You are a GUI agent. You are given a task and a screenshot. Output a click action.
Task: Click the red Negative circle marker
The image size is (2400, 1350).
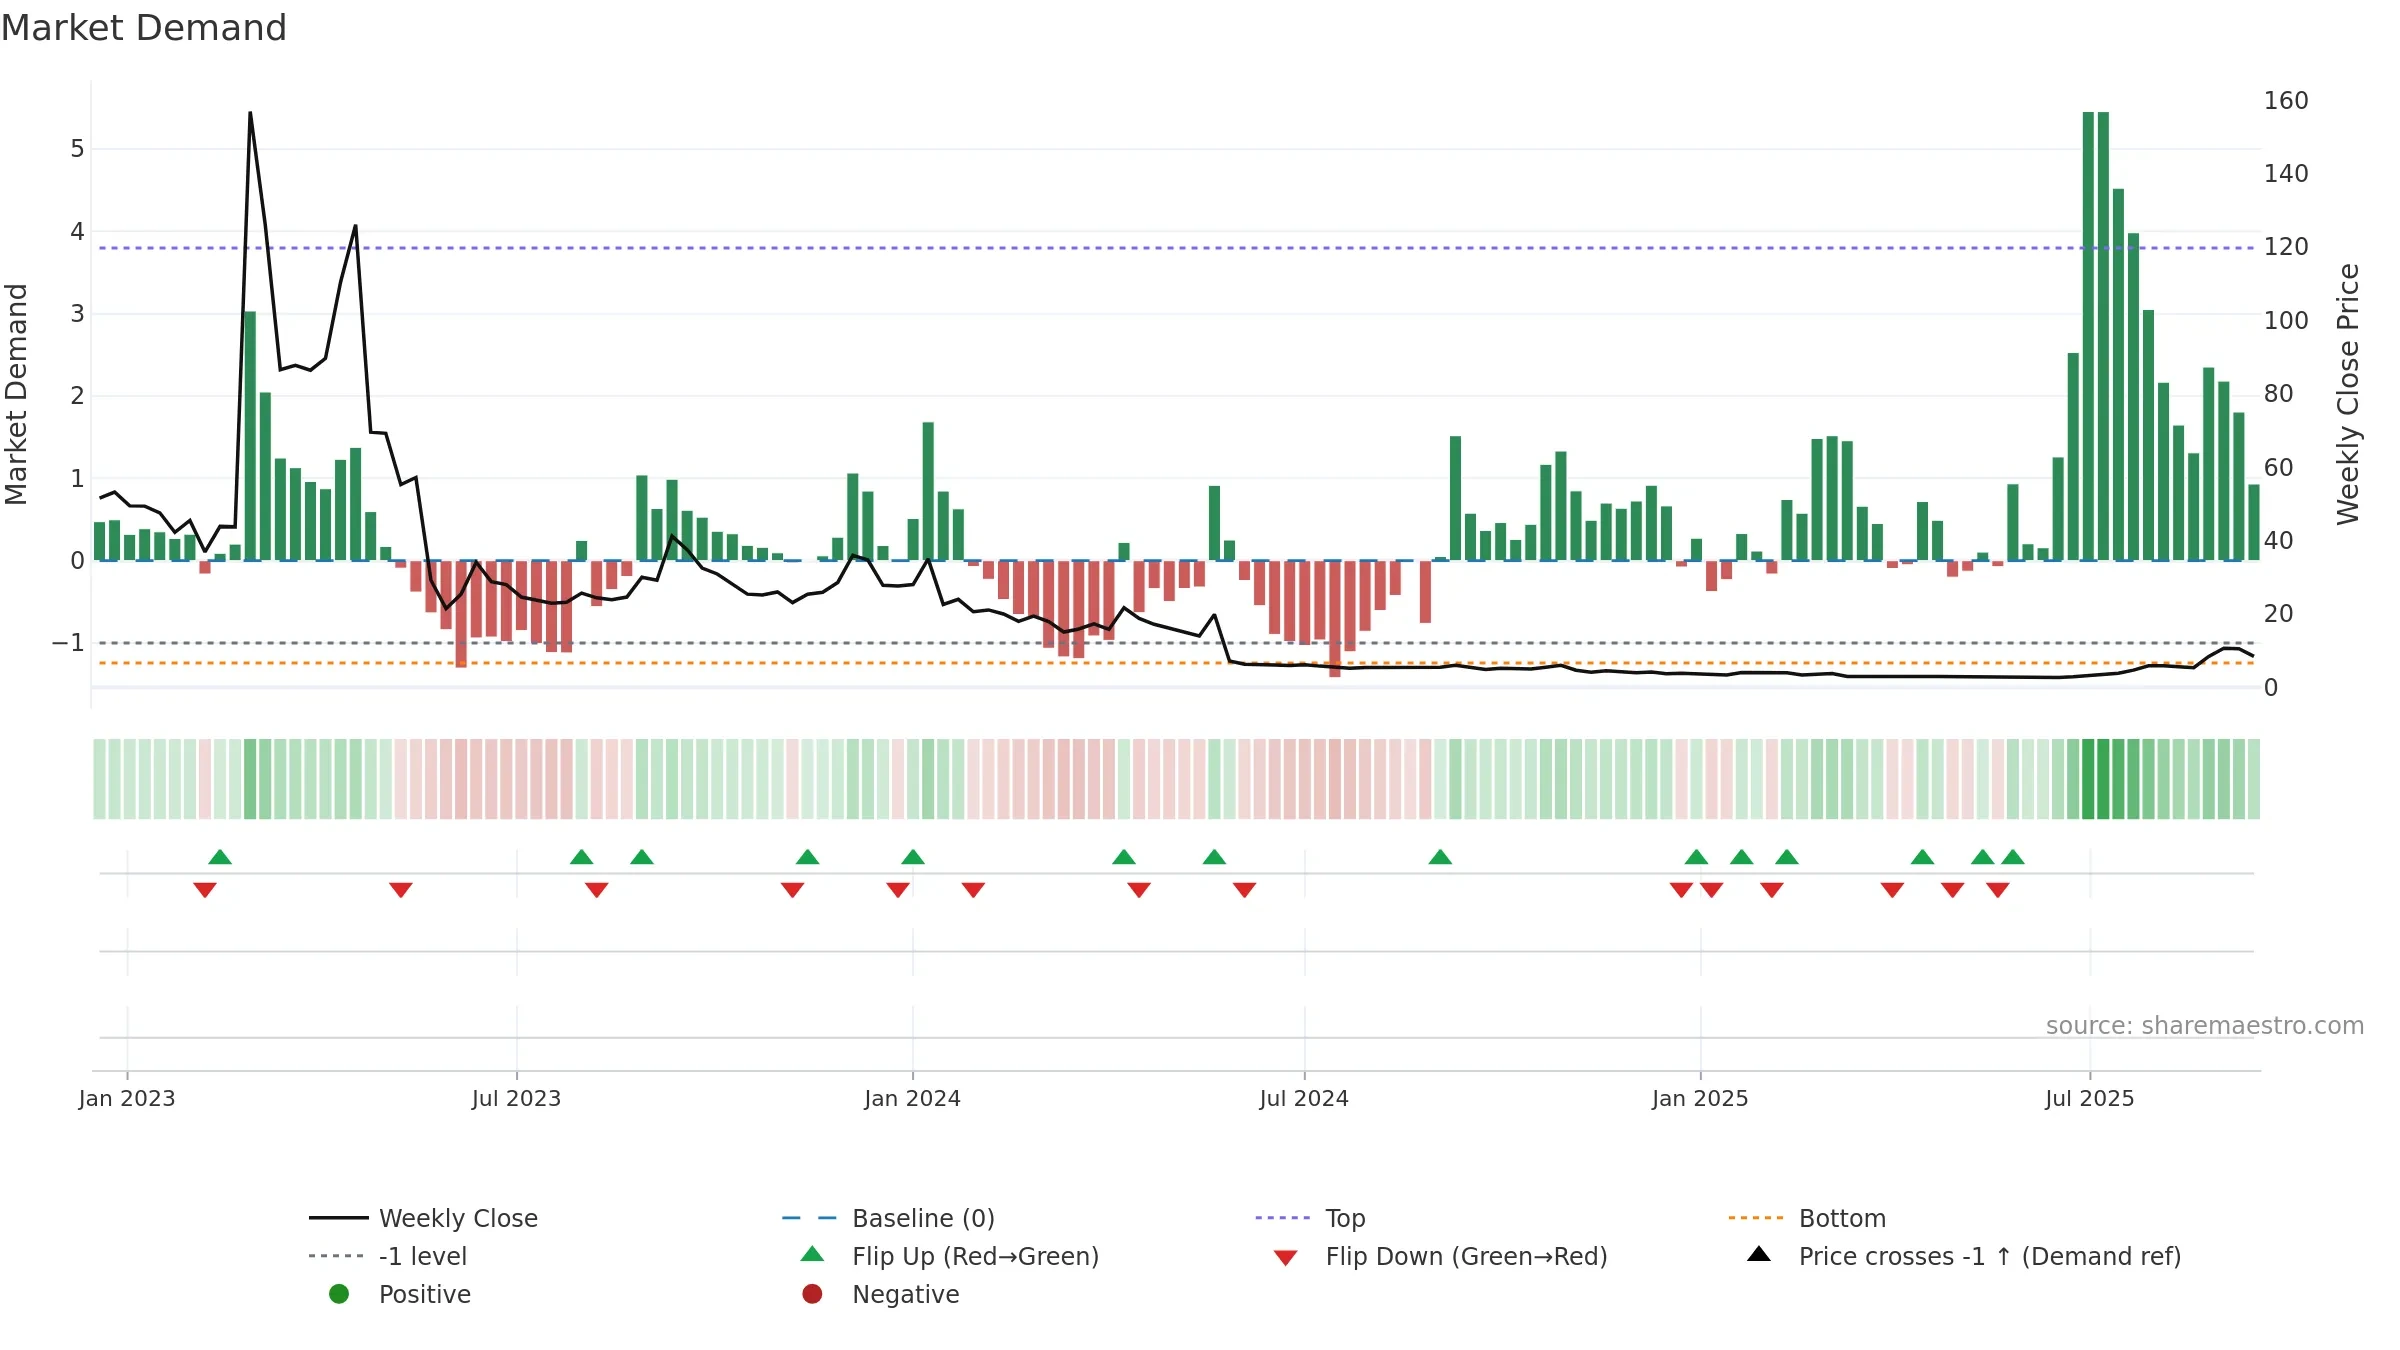pyautogui.click(x=812, y=1294)
